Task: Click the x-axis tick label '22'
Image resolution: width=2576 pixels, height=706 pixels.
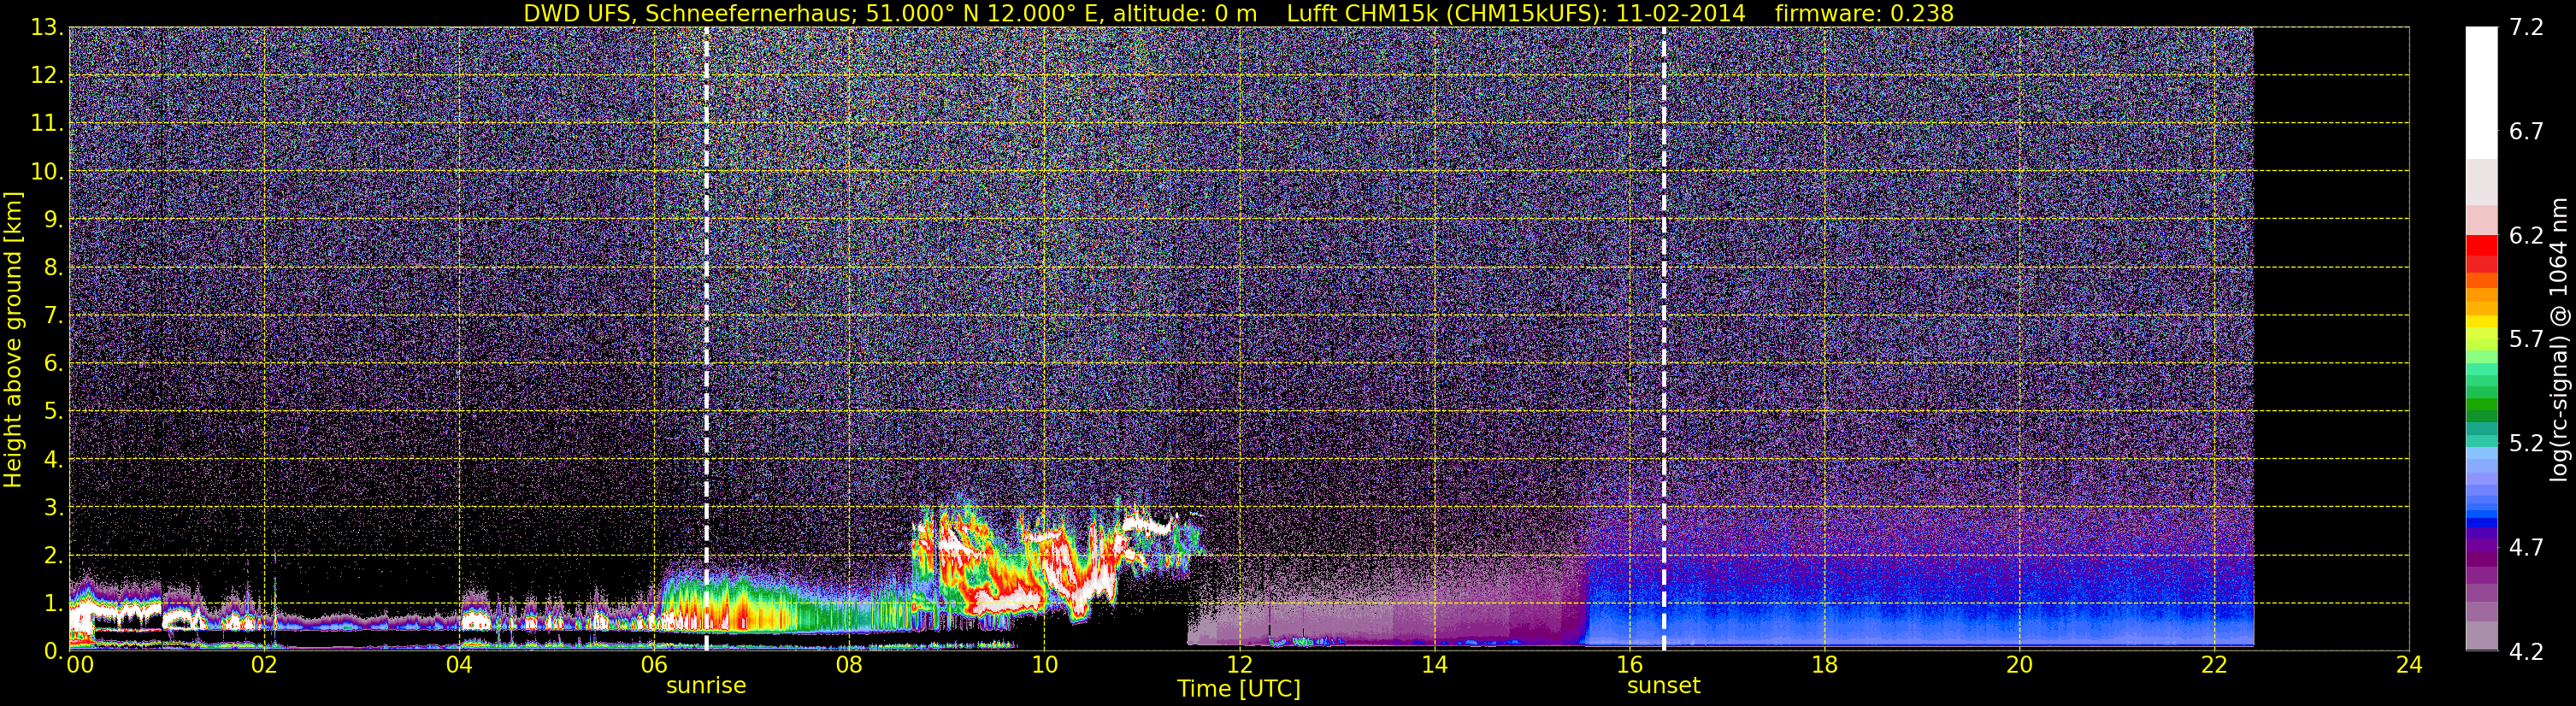Action: coord(2214,665)
